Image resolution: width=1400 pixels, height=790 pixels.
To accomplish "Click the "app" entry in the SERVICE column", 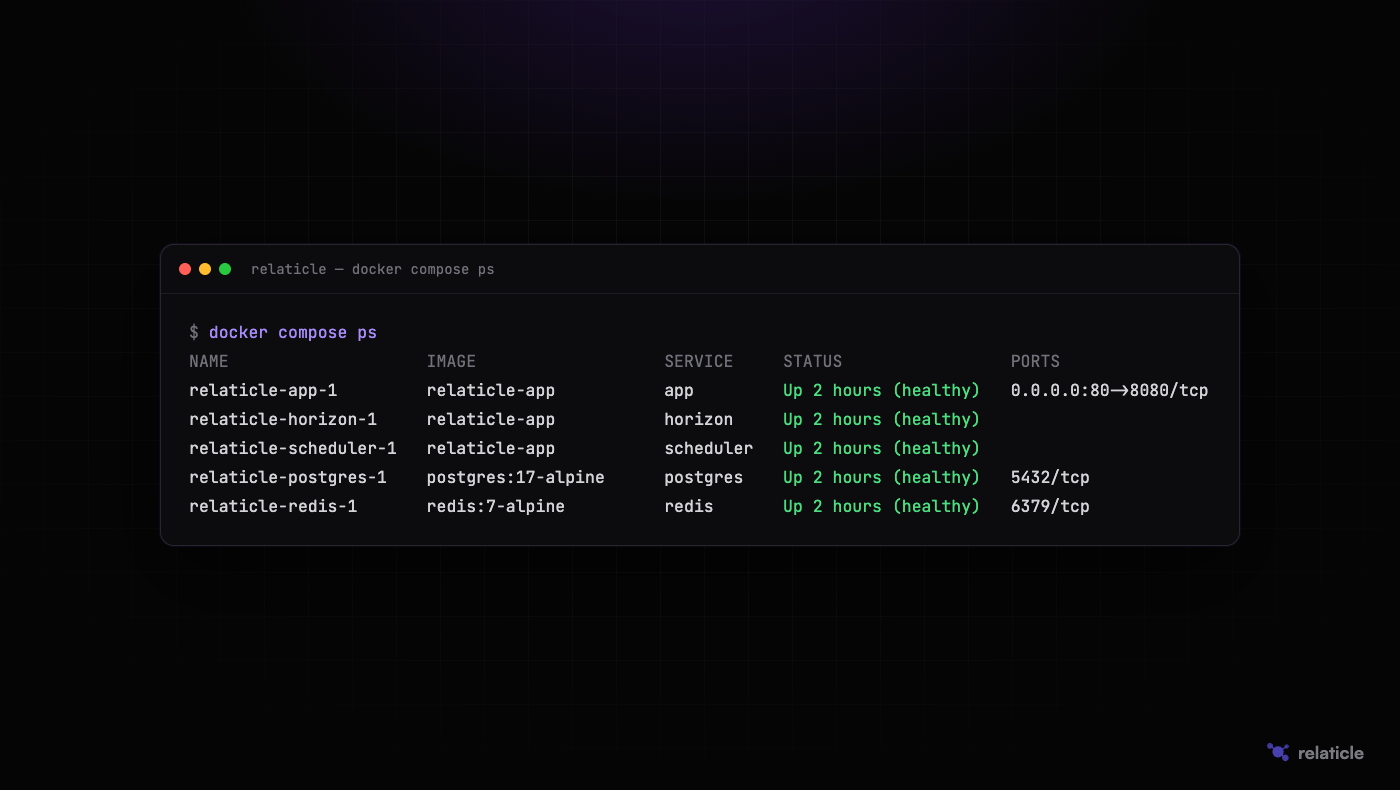I will click(x=679, y=390).
